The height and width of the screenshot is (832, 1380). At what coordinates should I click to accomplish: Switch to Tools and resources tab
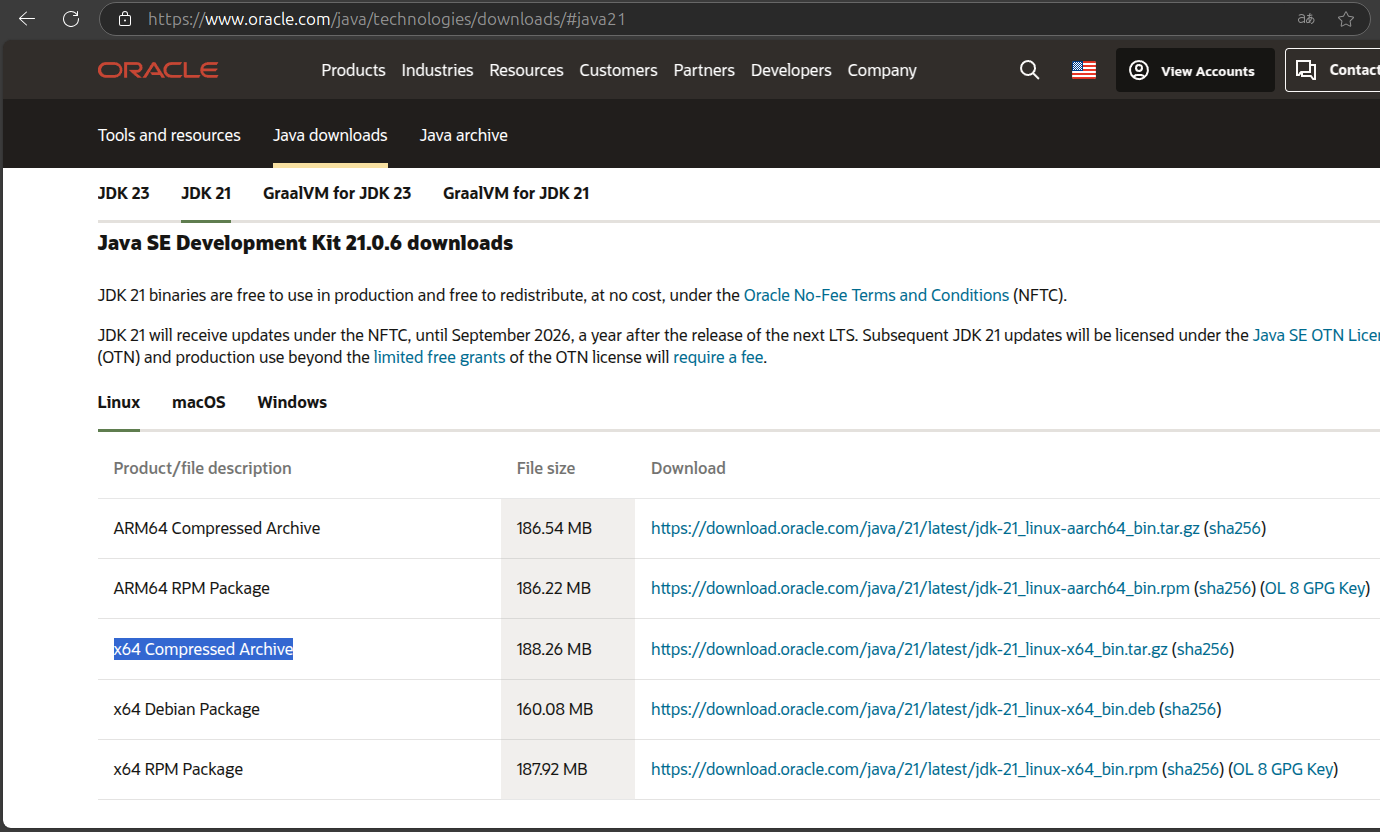click(x=169, y=135)
